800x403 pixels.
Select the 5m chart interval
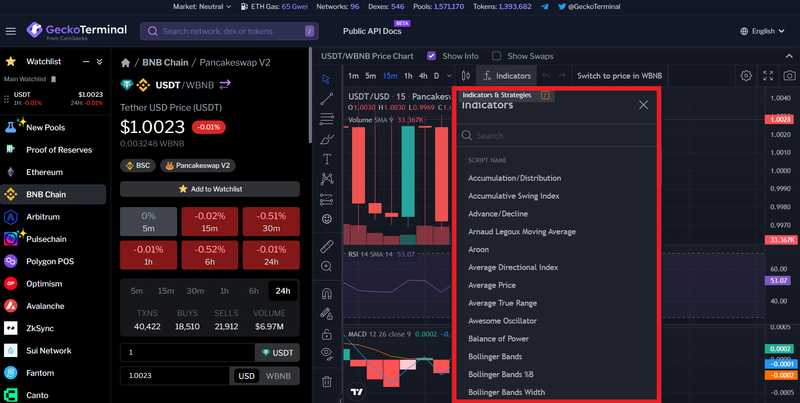tap(371, 76)
